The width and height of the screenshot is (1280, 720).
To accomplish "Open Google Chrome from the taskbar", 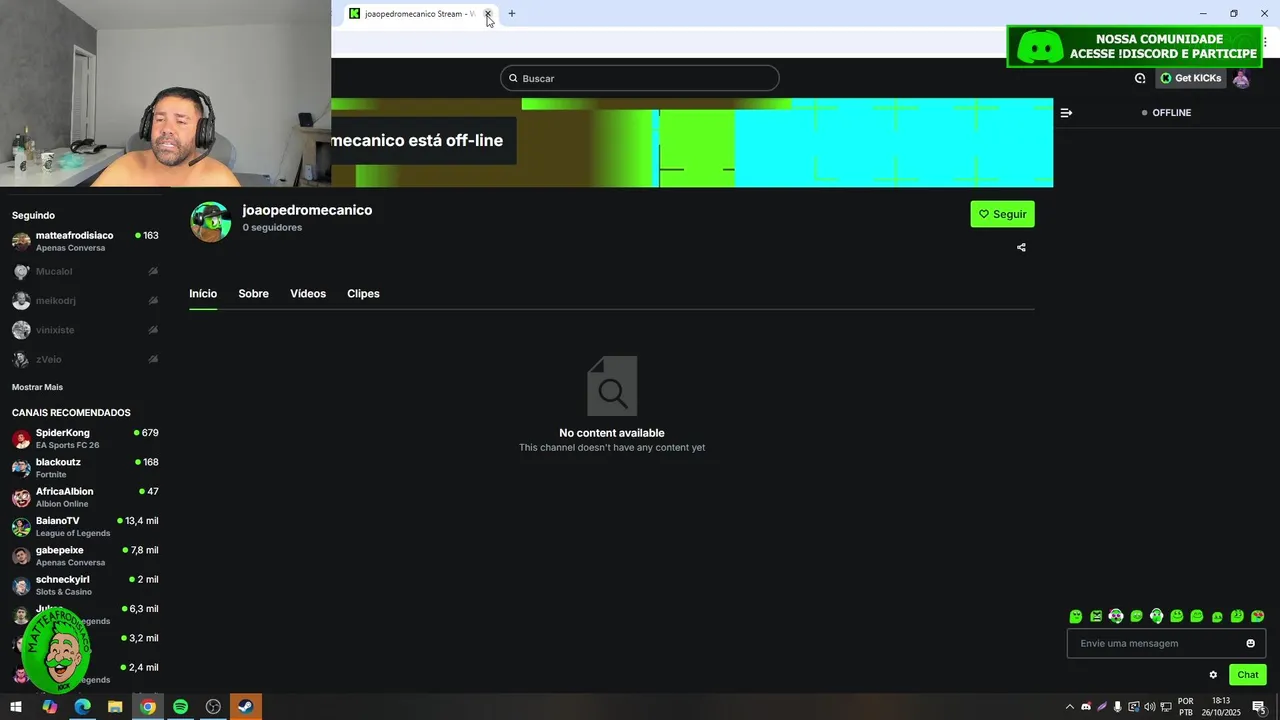I will [148, 707].
